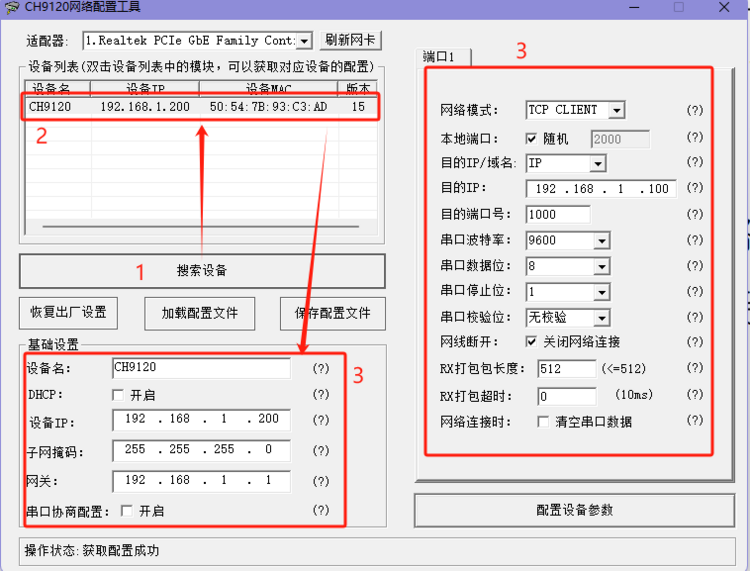Screen dimensions: 750x571
Task: Open the 目的IP/域名 dropdown
Action: 598,164
